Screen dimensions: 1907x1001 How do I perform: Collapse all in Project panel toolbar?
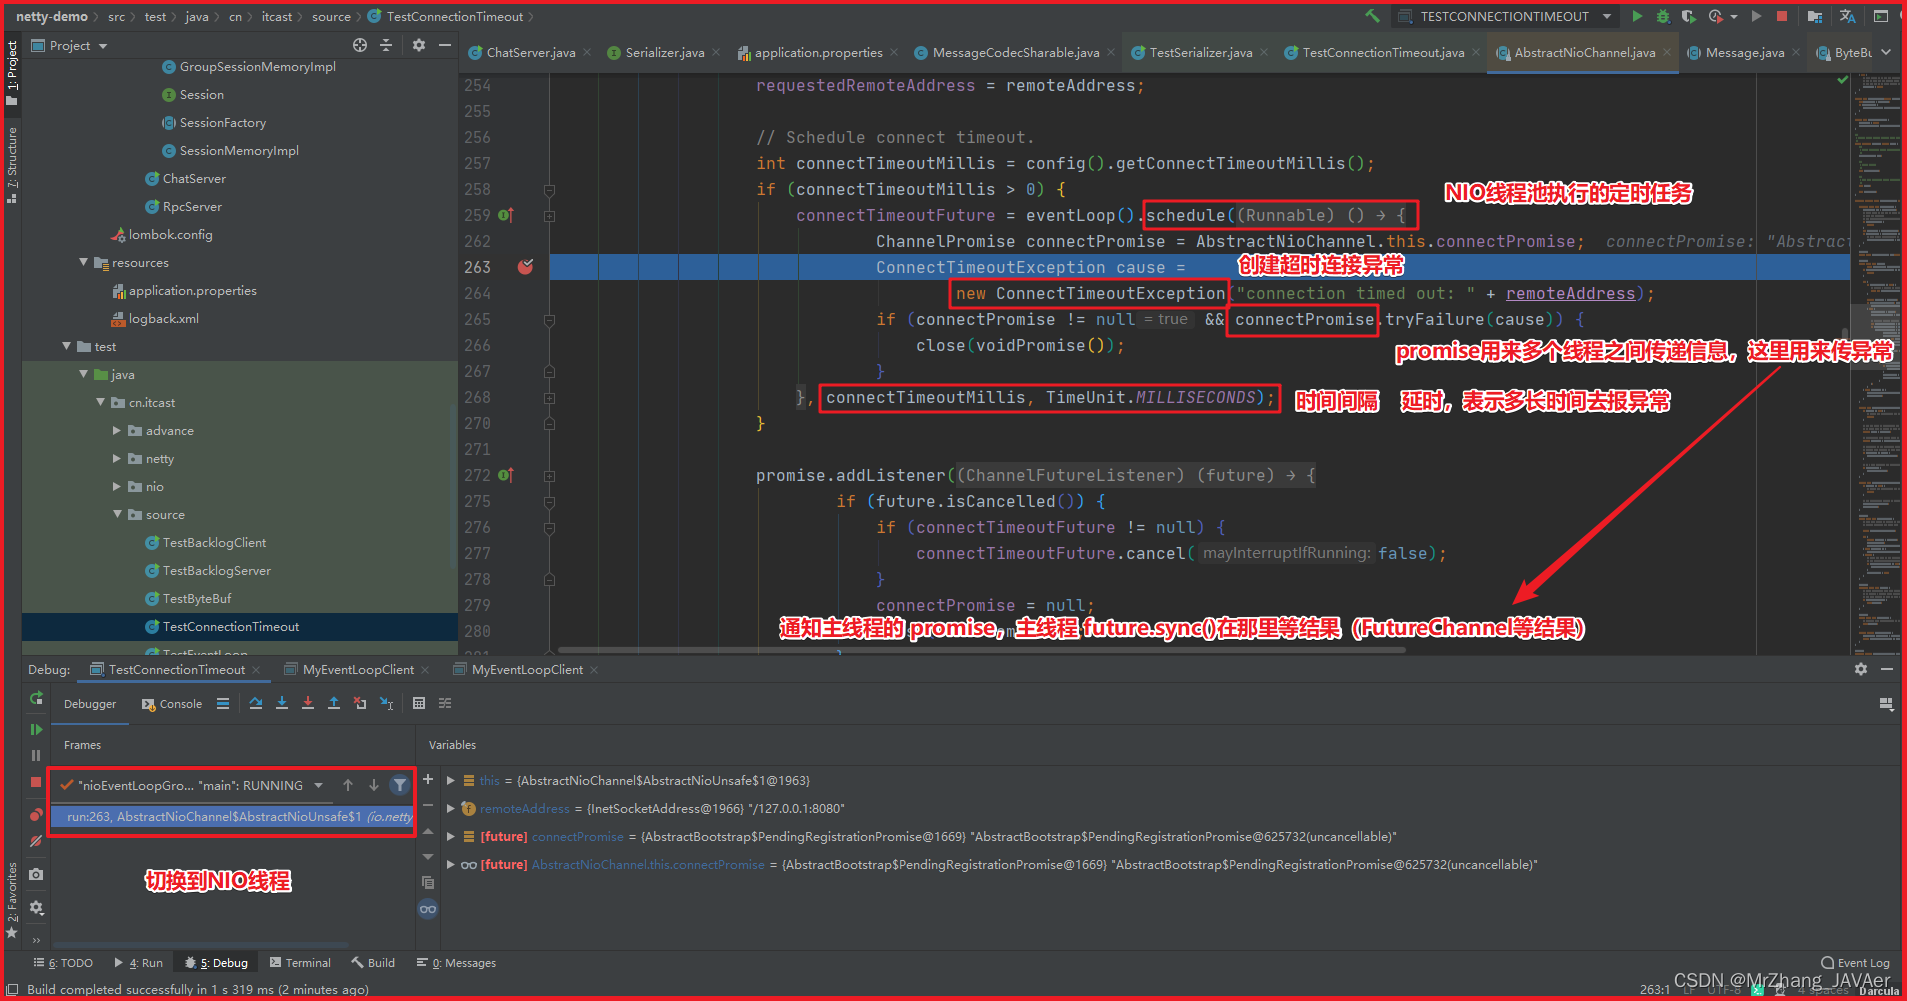coord(386,45)
